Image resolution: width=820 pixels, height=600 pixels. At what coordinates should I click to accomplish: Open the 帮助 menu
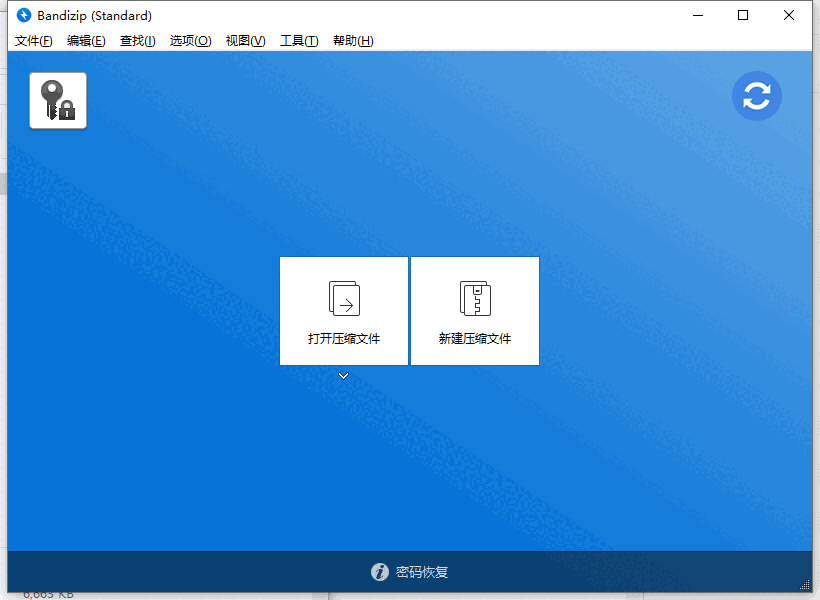click(353, 41)
